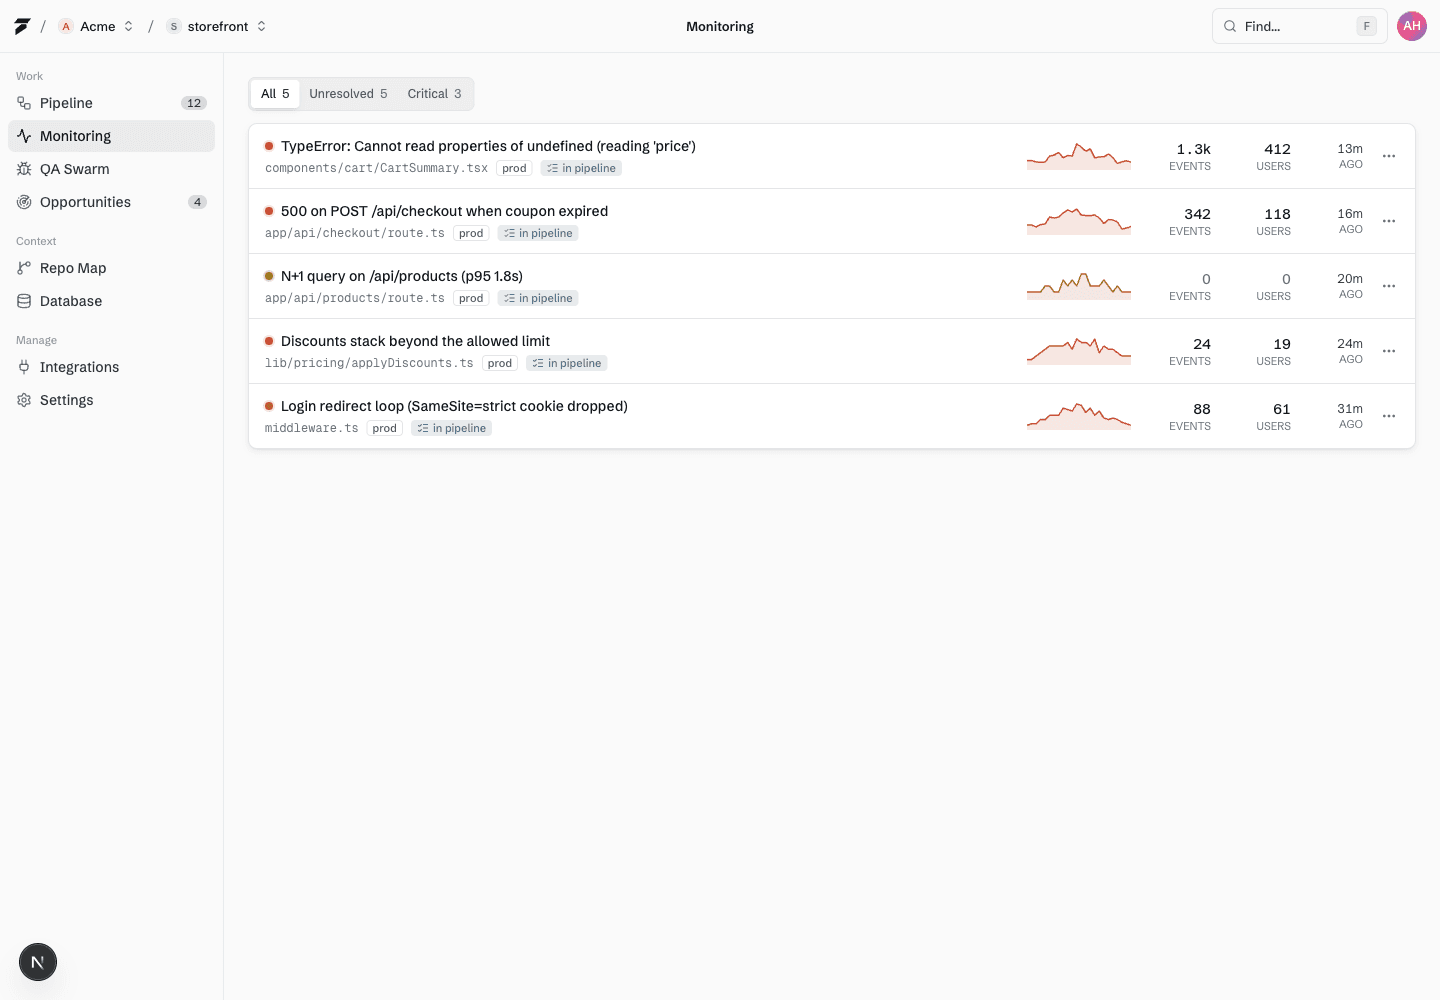Click the round N badge at the bottom left
Screen dimensions: 1440x1000
click(x=38, y=962)
